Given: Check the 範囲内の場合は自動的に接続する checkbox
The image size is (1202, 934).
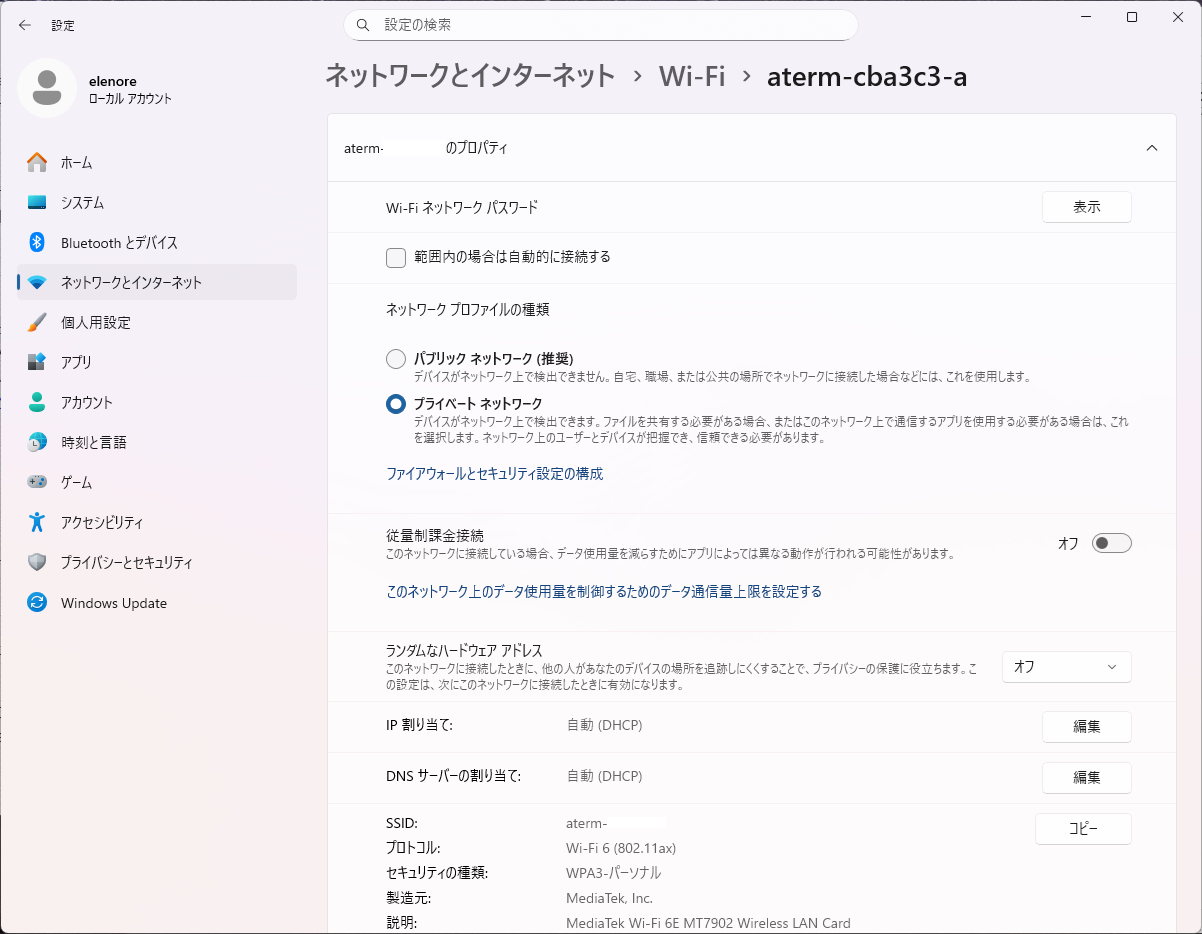Looking at the screenshot, I should coord(396,257).
